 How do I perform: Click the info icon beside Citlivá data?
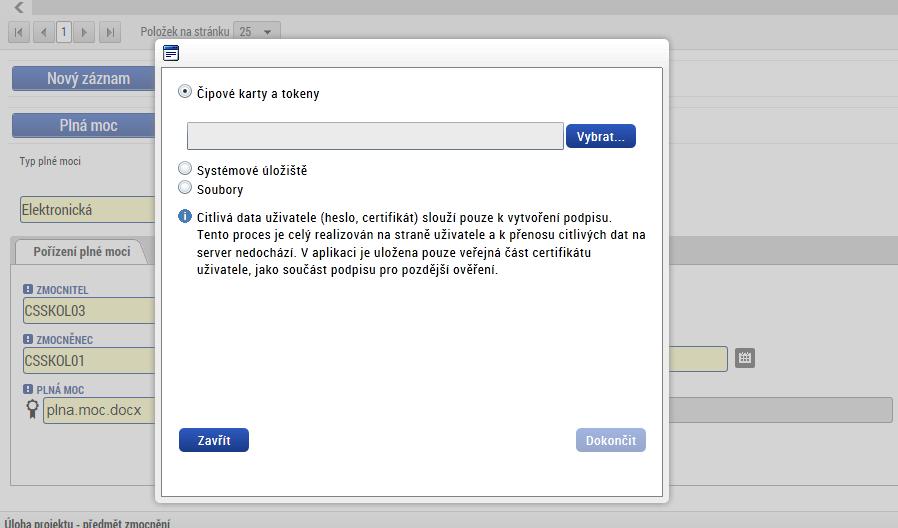coord(184,216)
